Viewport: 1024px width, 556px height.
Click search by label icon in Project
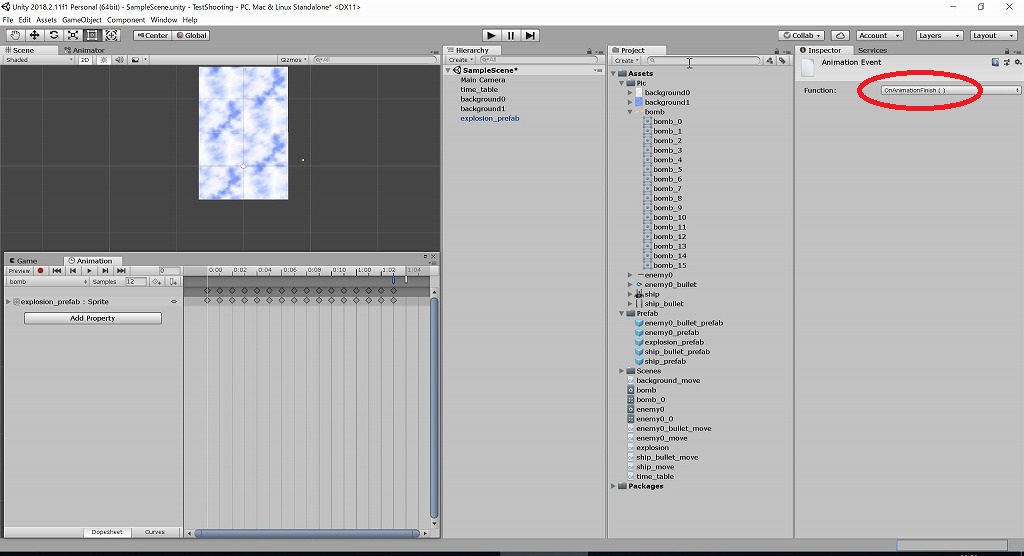click(782, 60)
